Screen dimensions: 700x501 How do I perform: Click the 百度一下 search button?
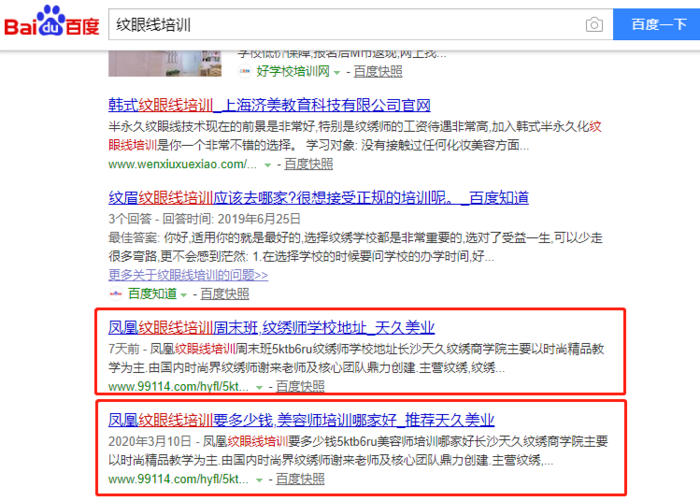tap(656, 24)
